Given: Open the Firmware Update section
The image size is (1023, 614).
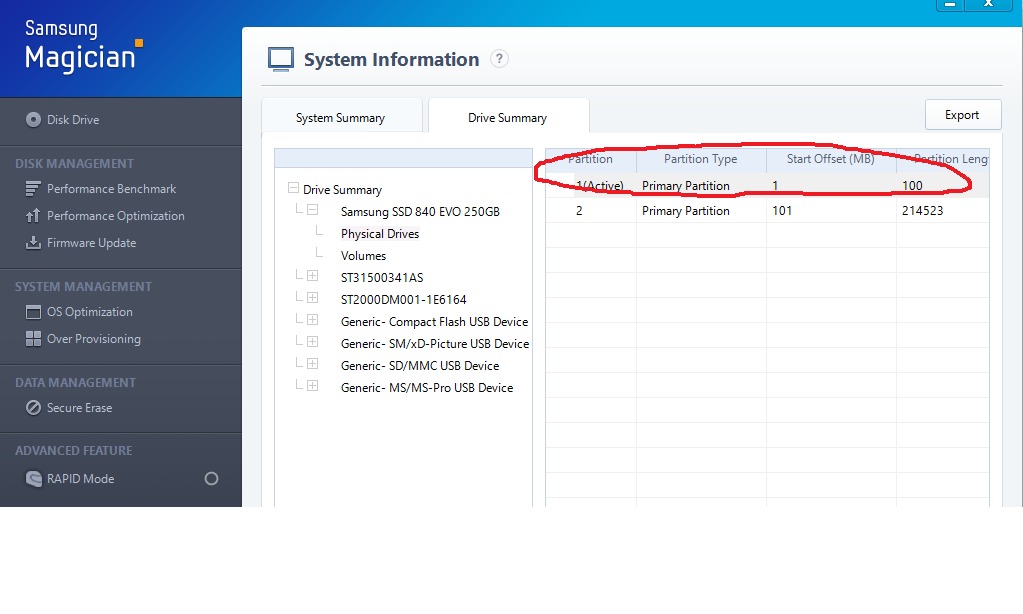Looking at the screenshot, I should point(91,243).
